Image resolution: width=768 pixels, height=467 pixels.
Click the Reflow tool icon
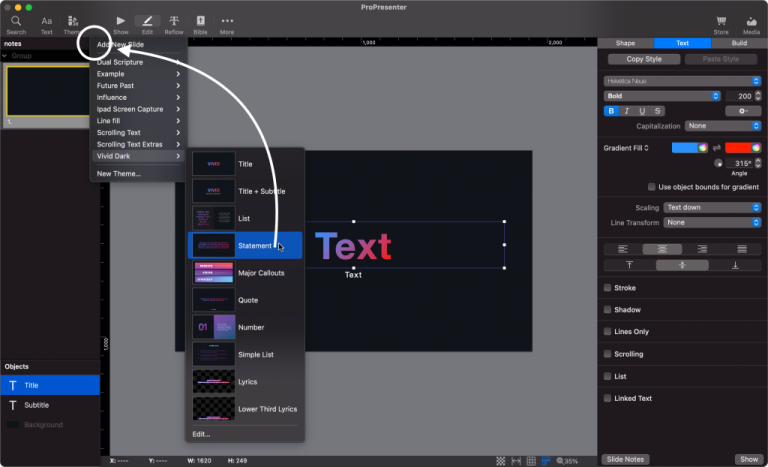coord(174,24)
